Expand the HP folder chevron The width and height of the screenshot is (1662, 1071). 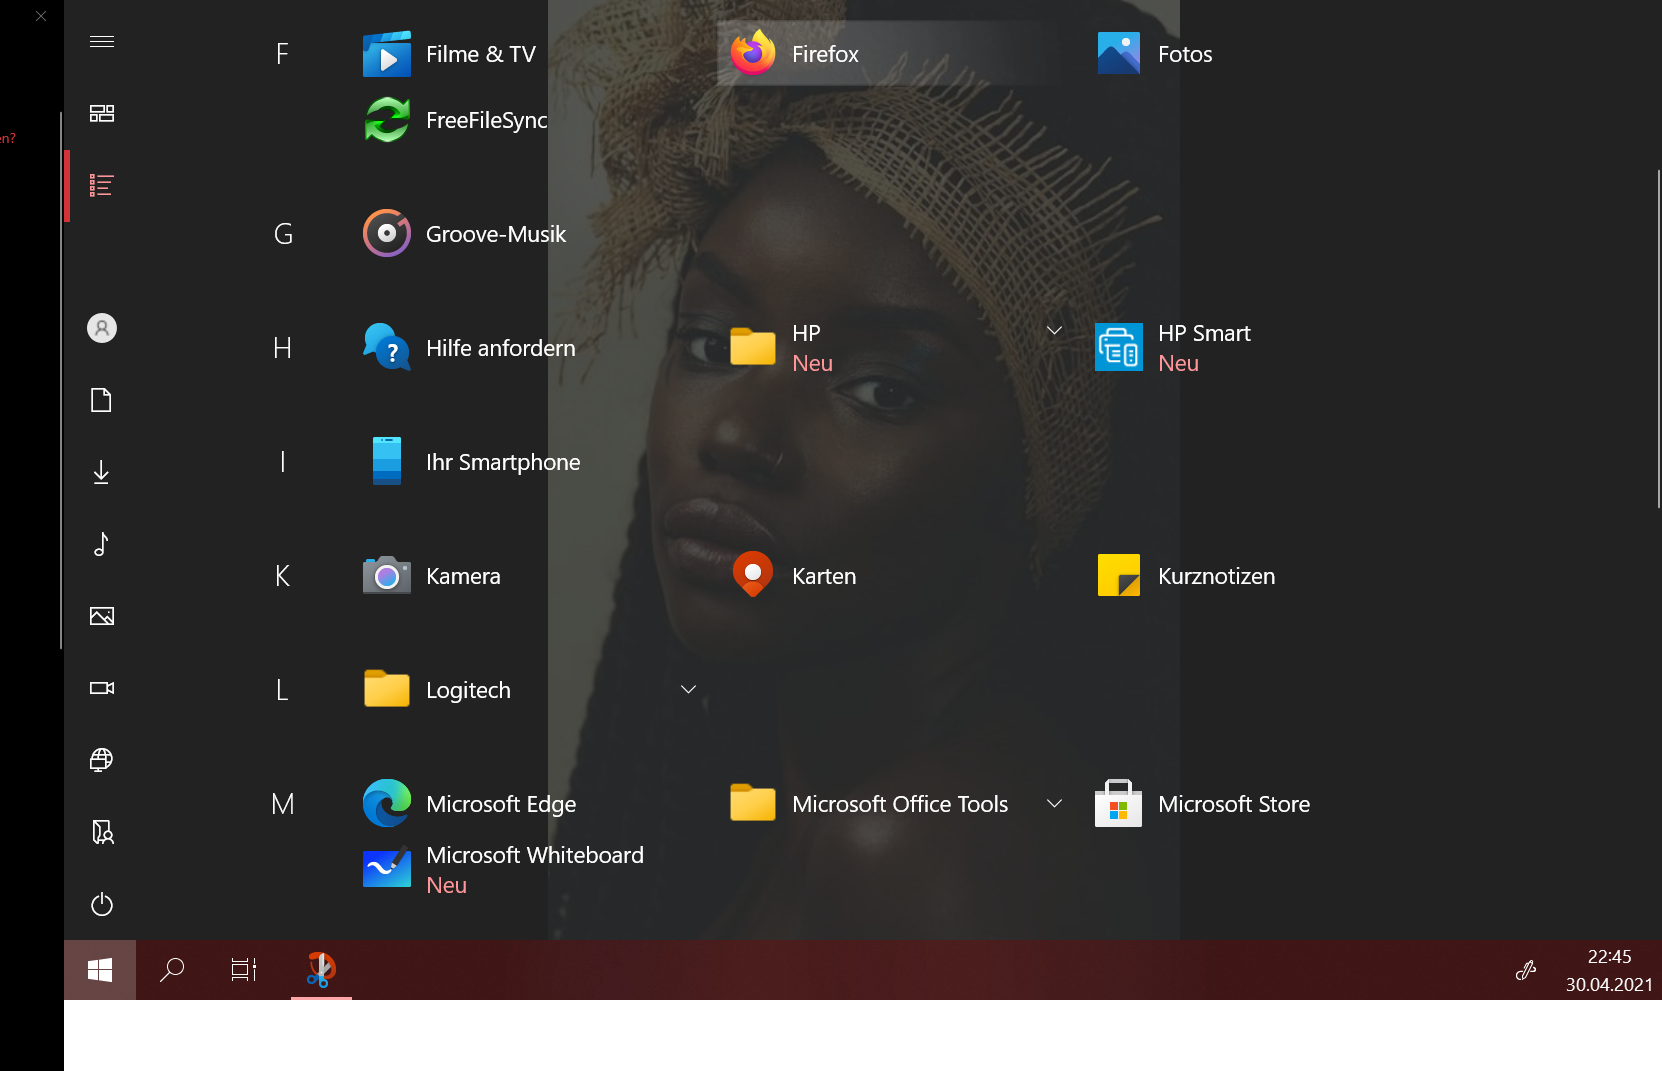[x=1054, y=330]
